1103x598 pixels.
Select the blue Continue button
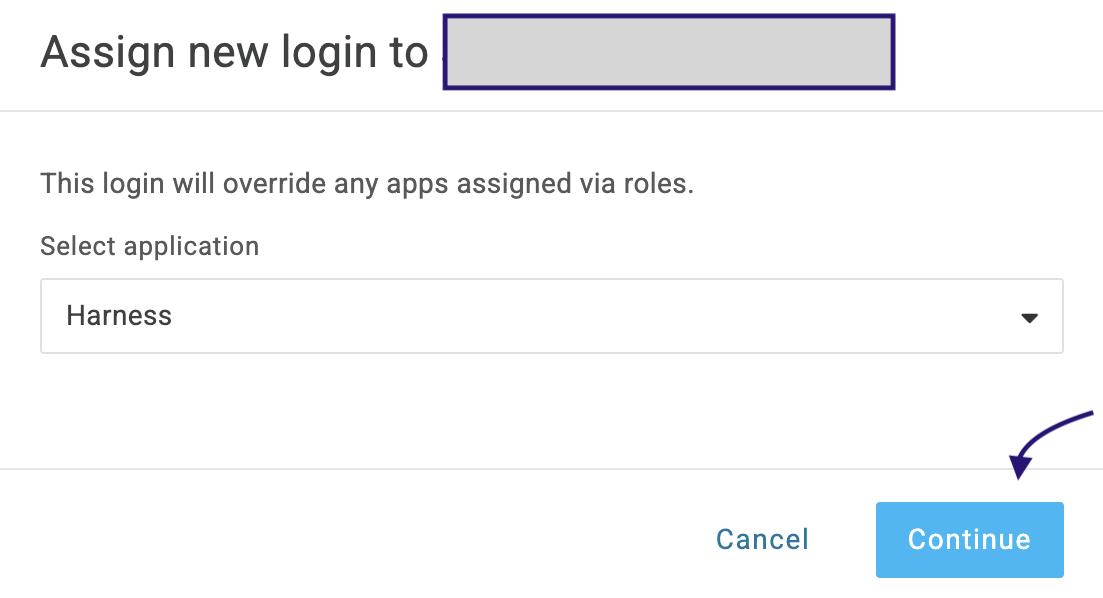click(969, 540)
